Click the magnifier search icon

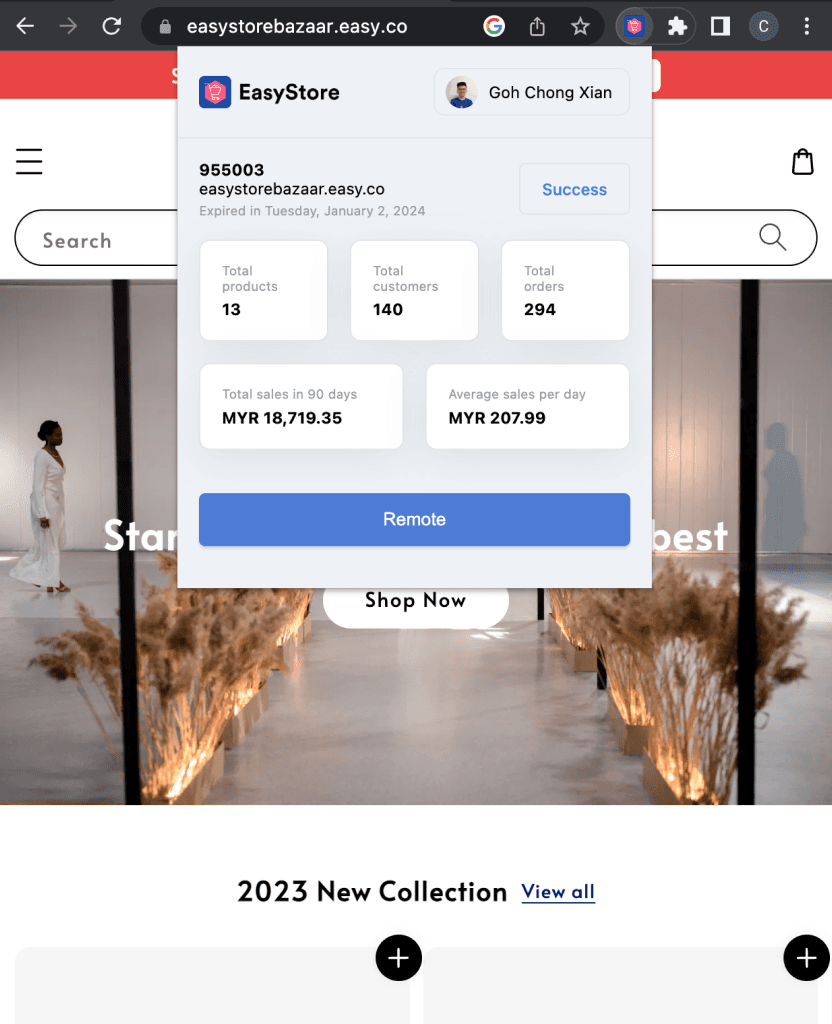[x=773, y=237]
